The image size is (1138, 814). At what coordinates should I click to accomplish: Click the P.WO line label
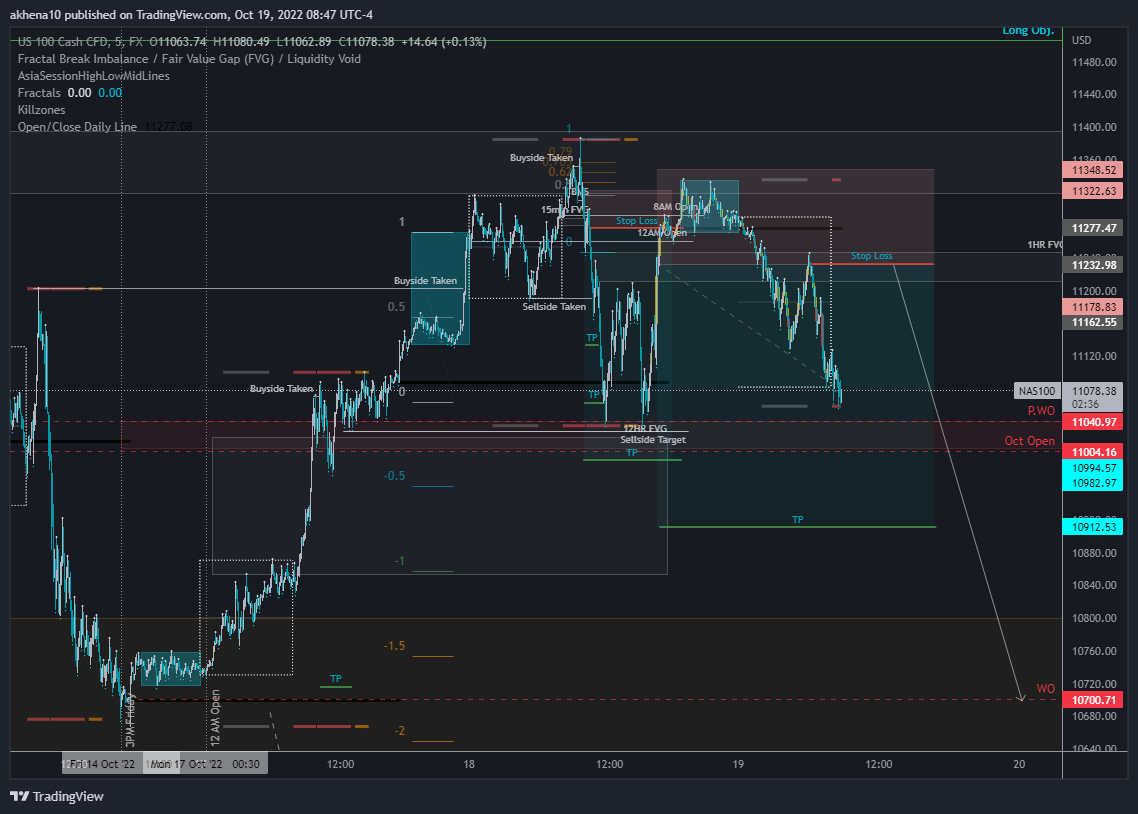click(x=1041, y=411)
